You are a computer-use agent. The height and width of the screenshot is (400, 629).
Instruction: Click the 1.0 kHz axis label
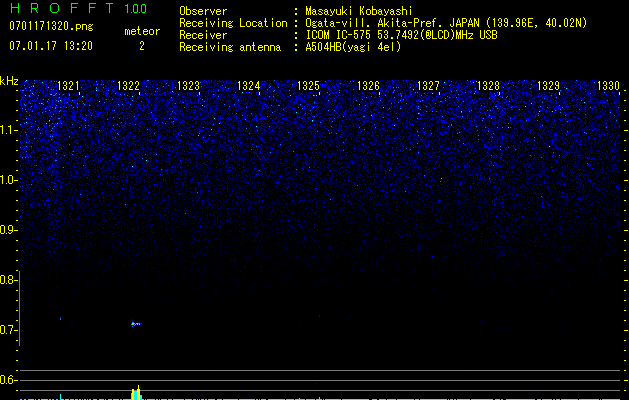click(8, 180)
